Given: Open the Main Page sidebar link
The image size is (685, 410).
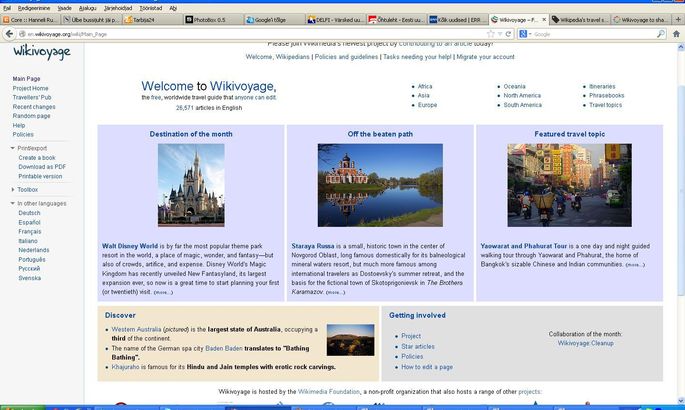Looking at the screenshot, I should [26, 79].
